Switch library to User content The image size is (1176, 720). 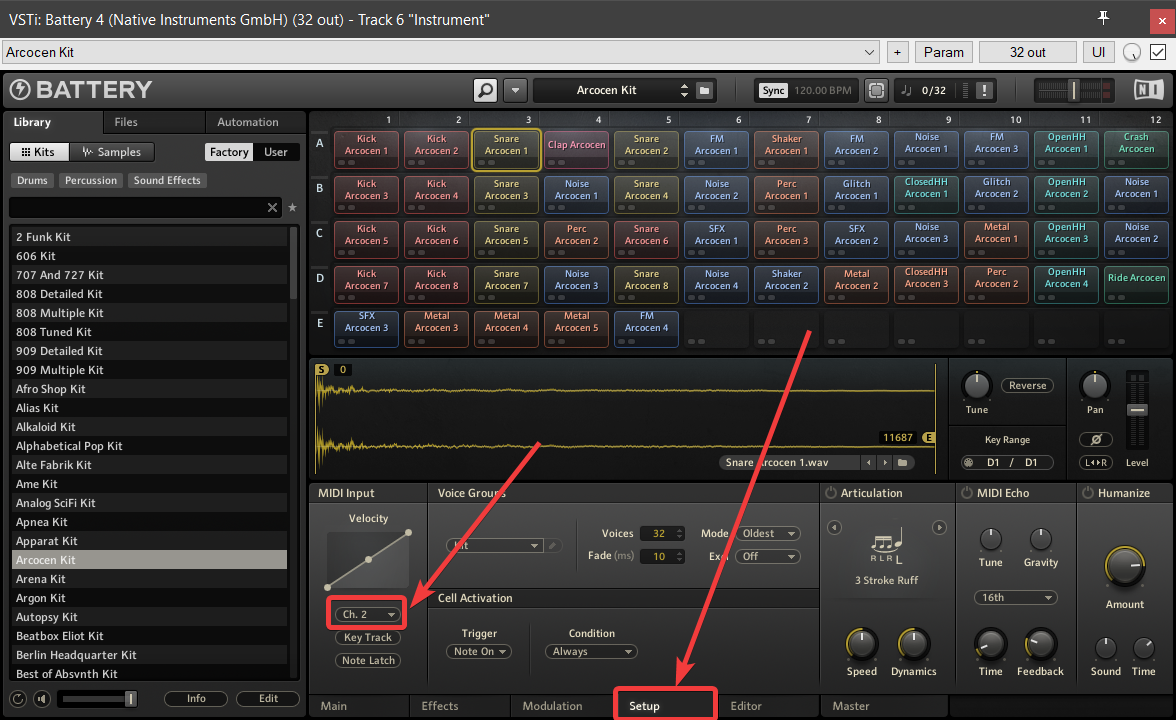(275, 152)
